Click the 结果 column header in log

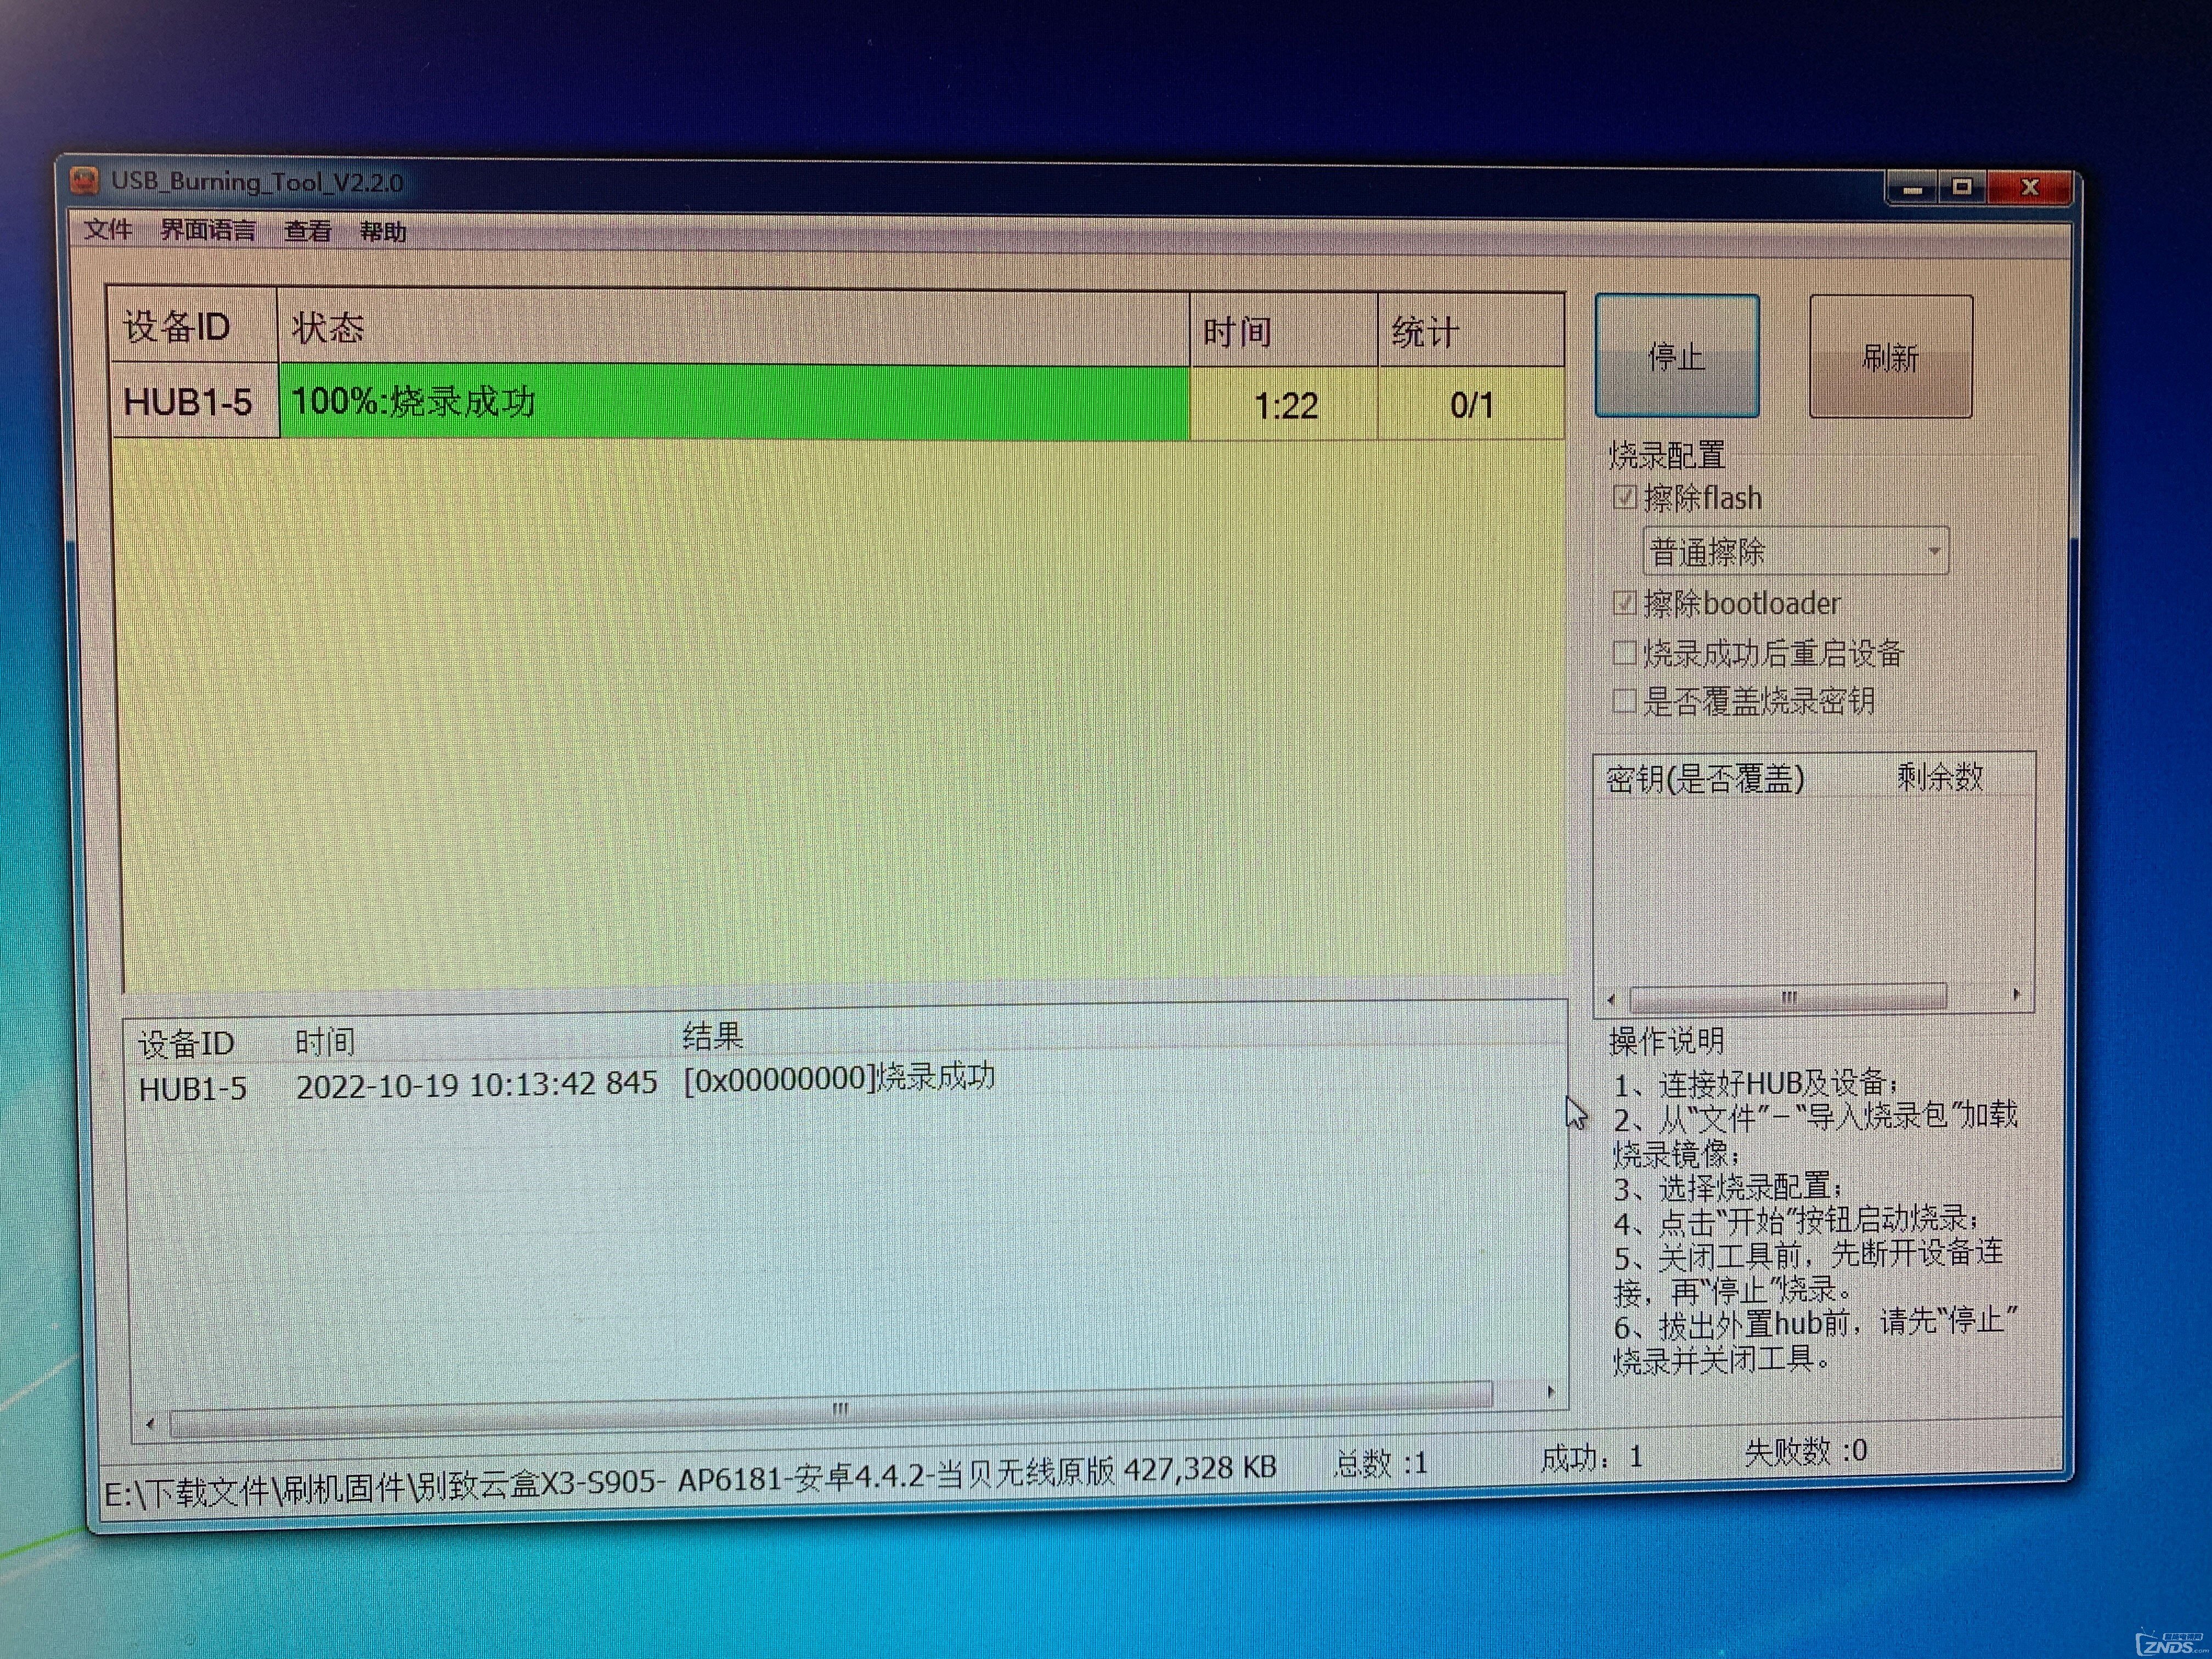click(x=713, y=1036)
